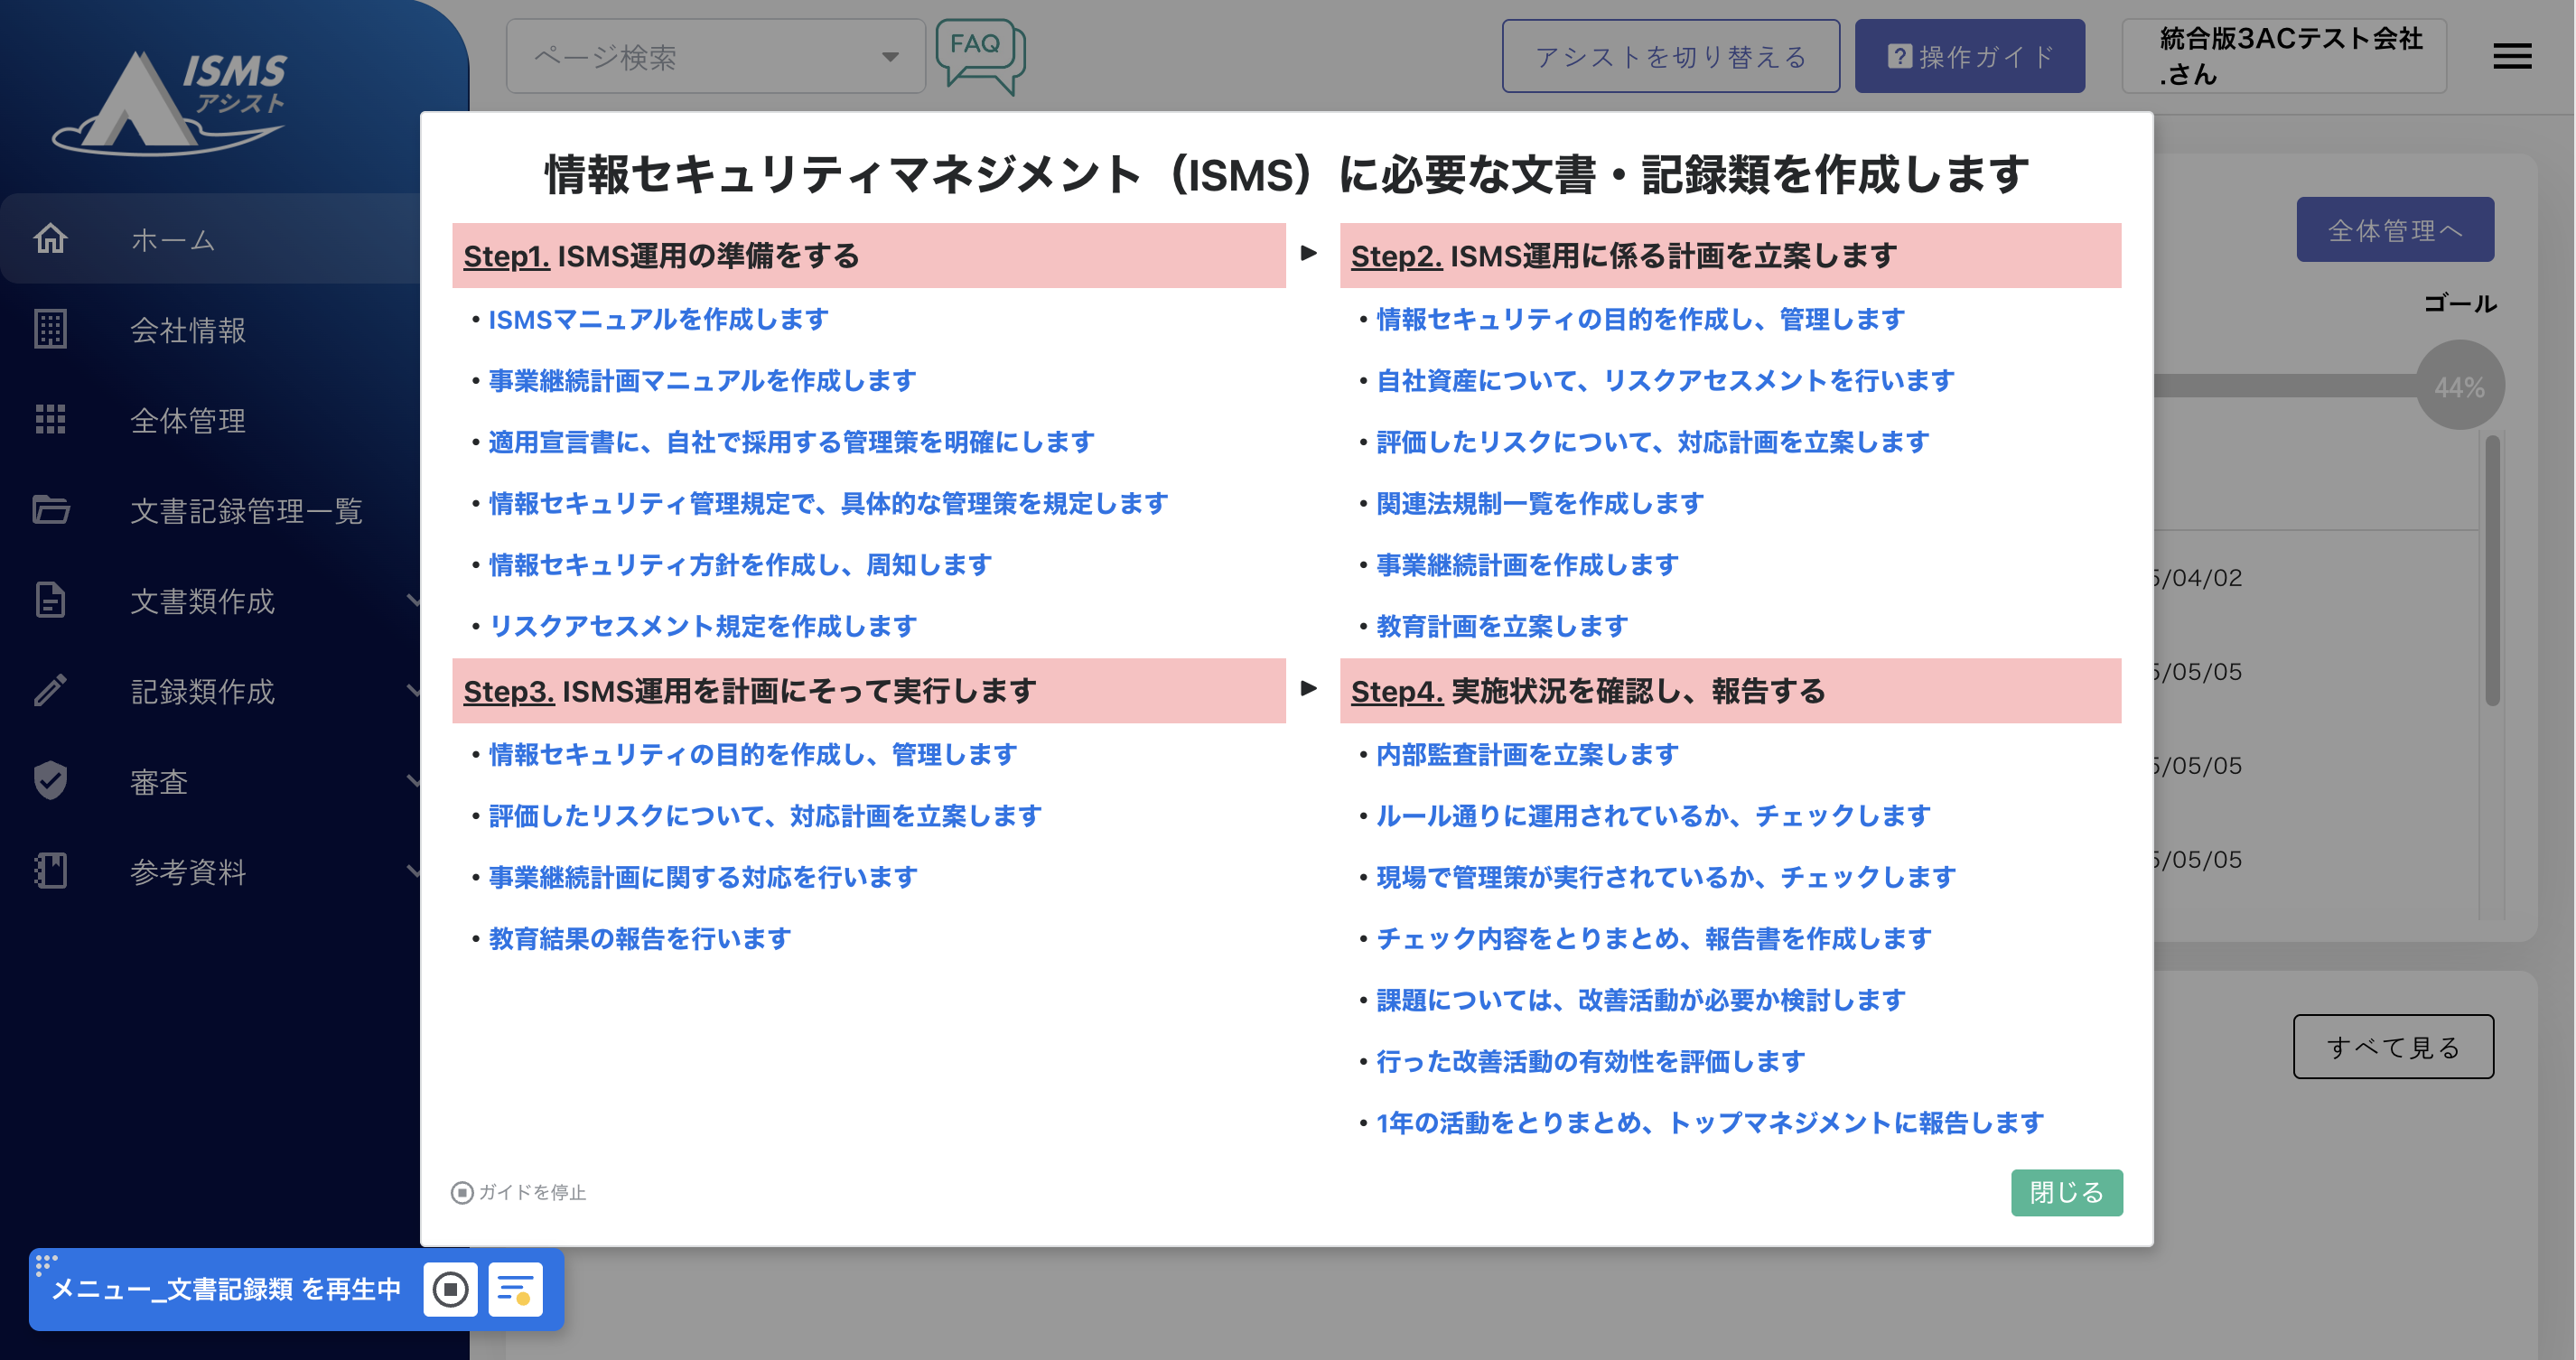Open the guide step list icon
The height and width of the screenshot is (1360, 2576).
pos(515,1289)
